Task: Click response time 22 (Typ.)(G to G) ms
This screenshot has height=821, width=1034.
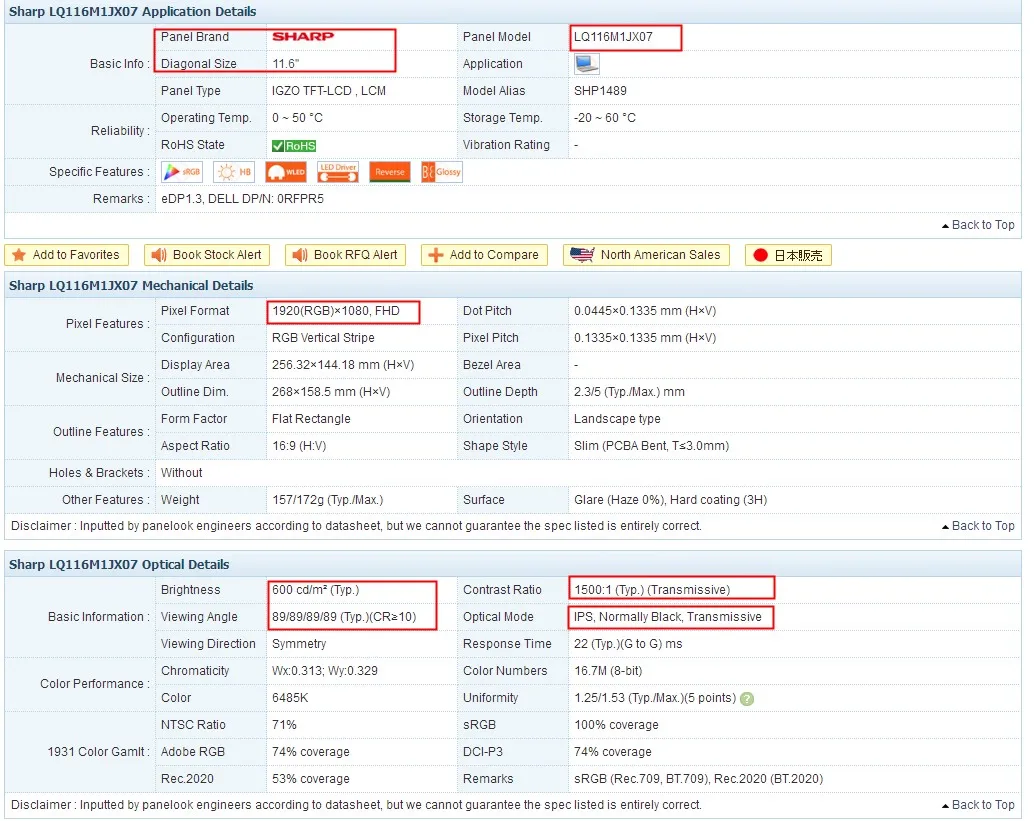Action: pyautogui.click(x=628, y=644)
